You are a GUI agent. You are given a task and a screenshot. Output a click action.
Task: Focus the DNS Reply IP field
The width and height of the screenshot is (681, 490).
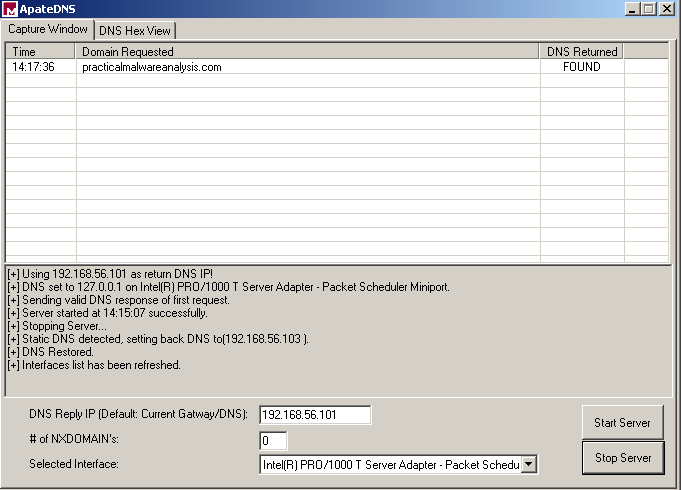point(314,415)
